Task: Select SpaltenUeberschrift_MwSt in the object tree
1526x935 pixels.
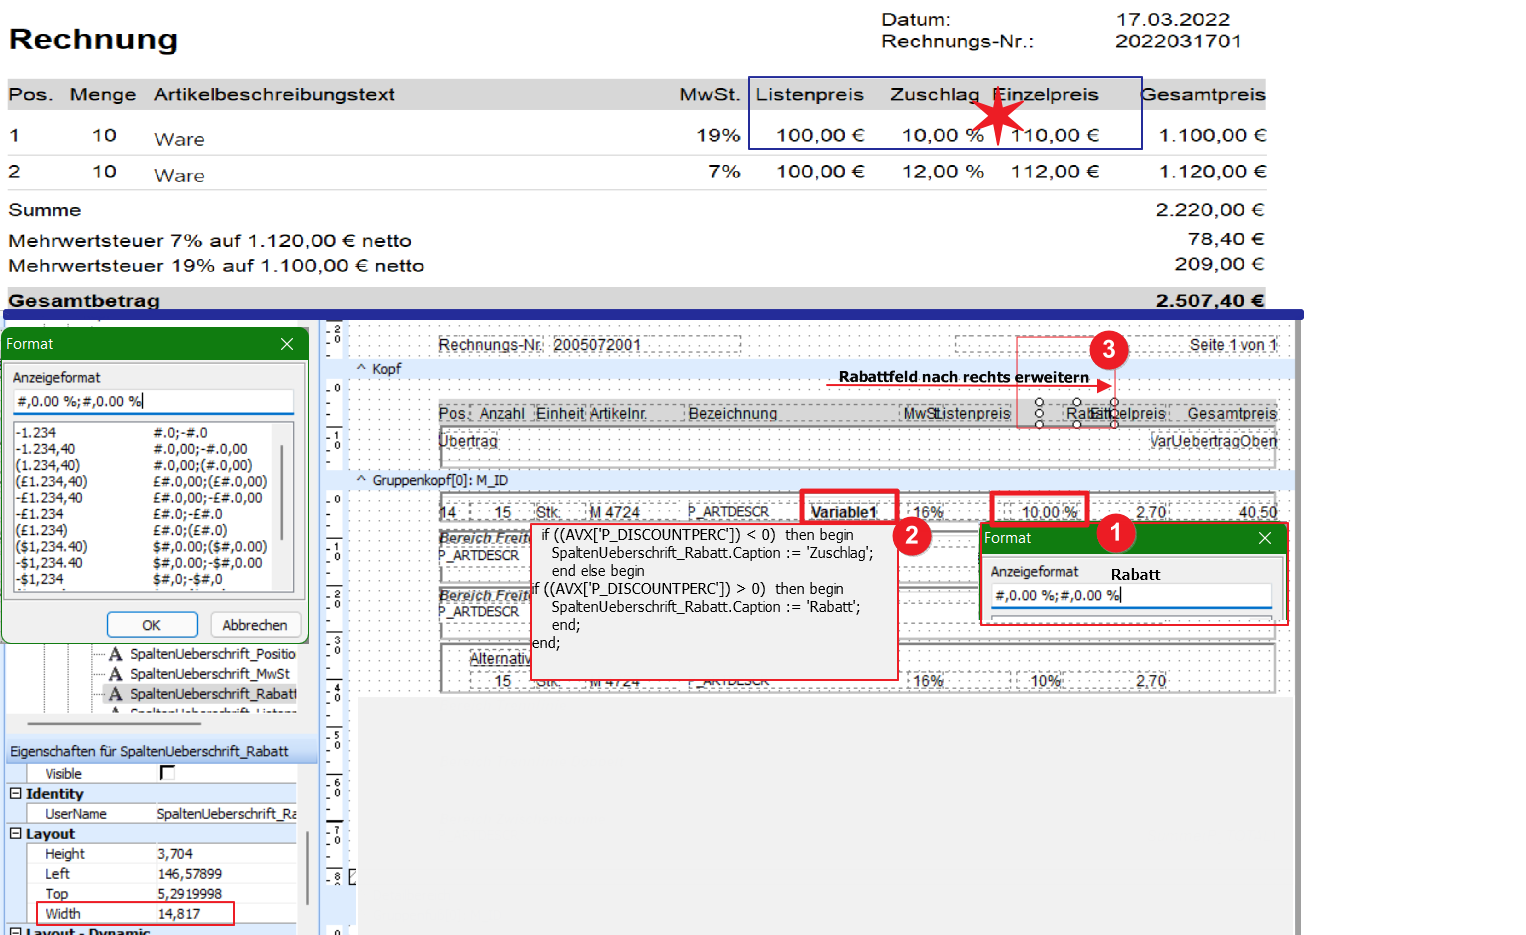Action: click(210, 674)
